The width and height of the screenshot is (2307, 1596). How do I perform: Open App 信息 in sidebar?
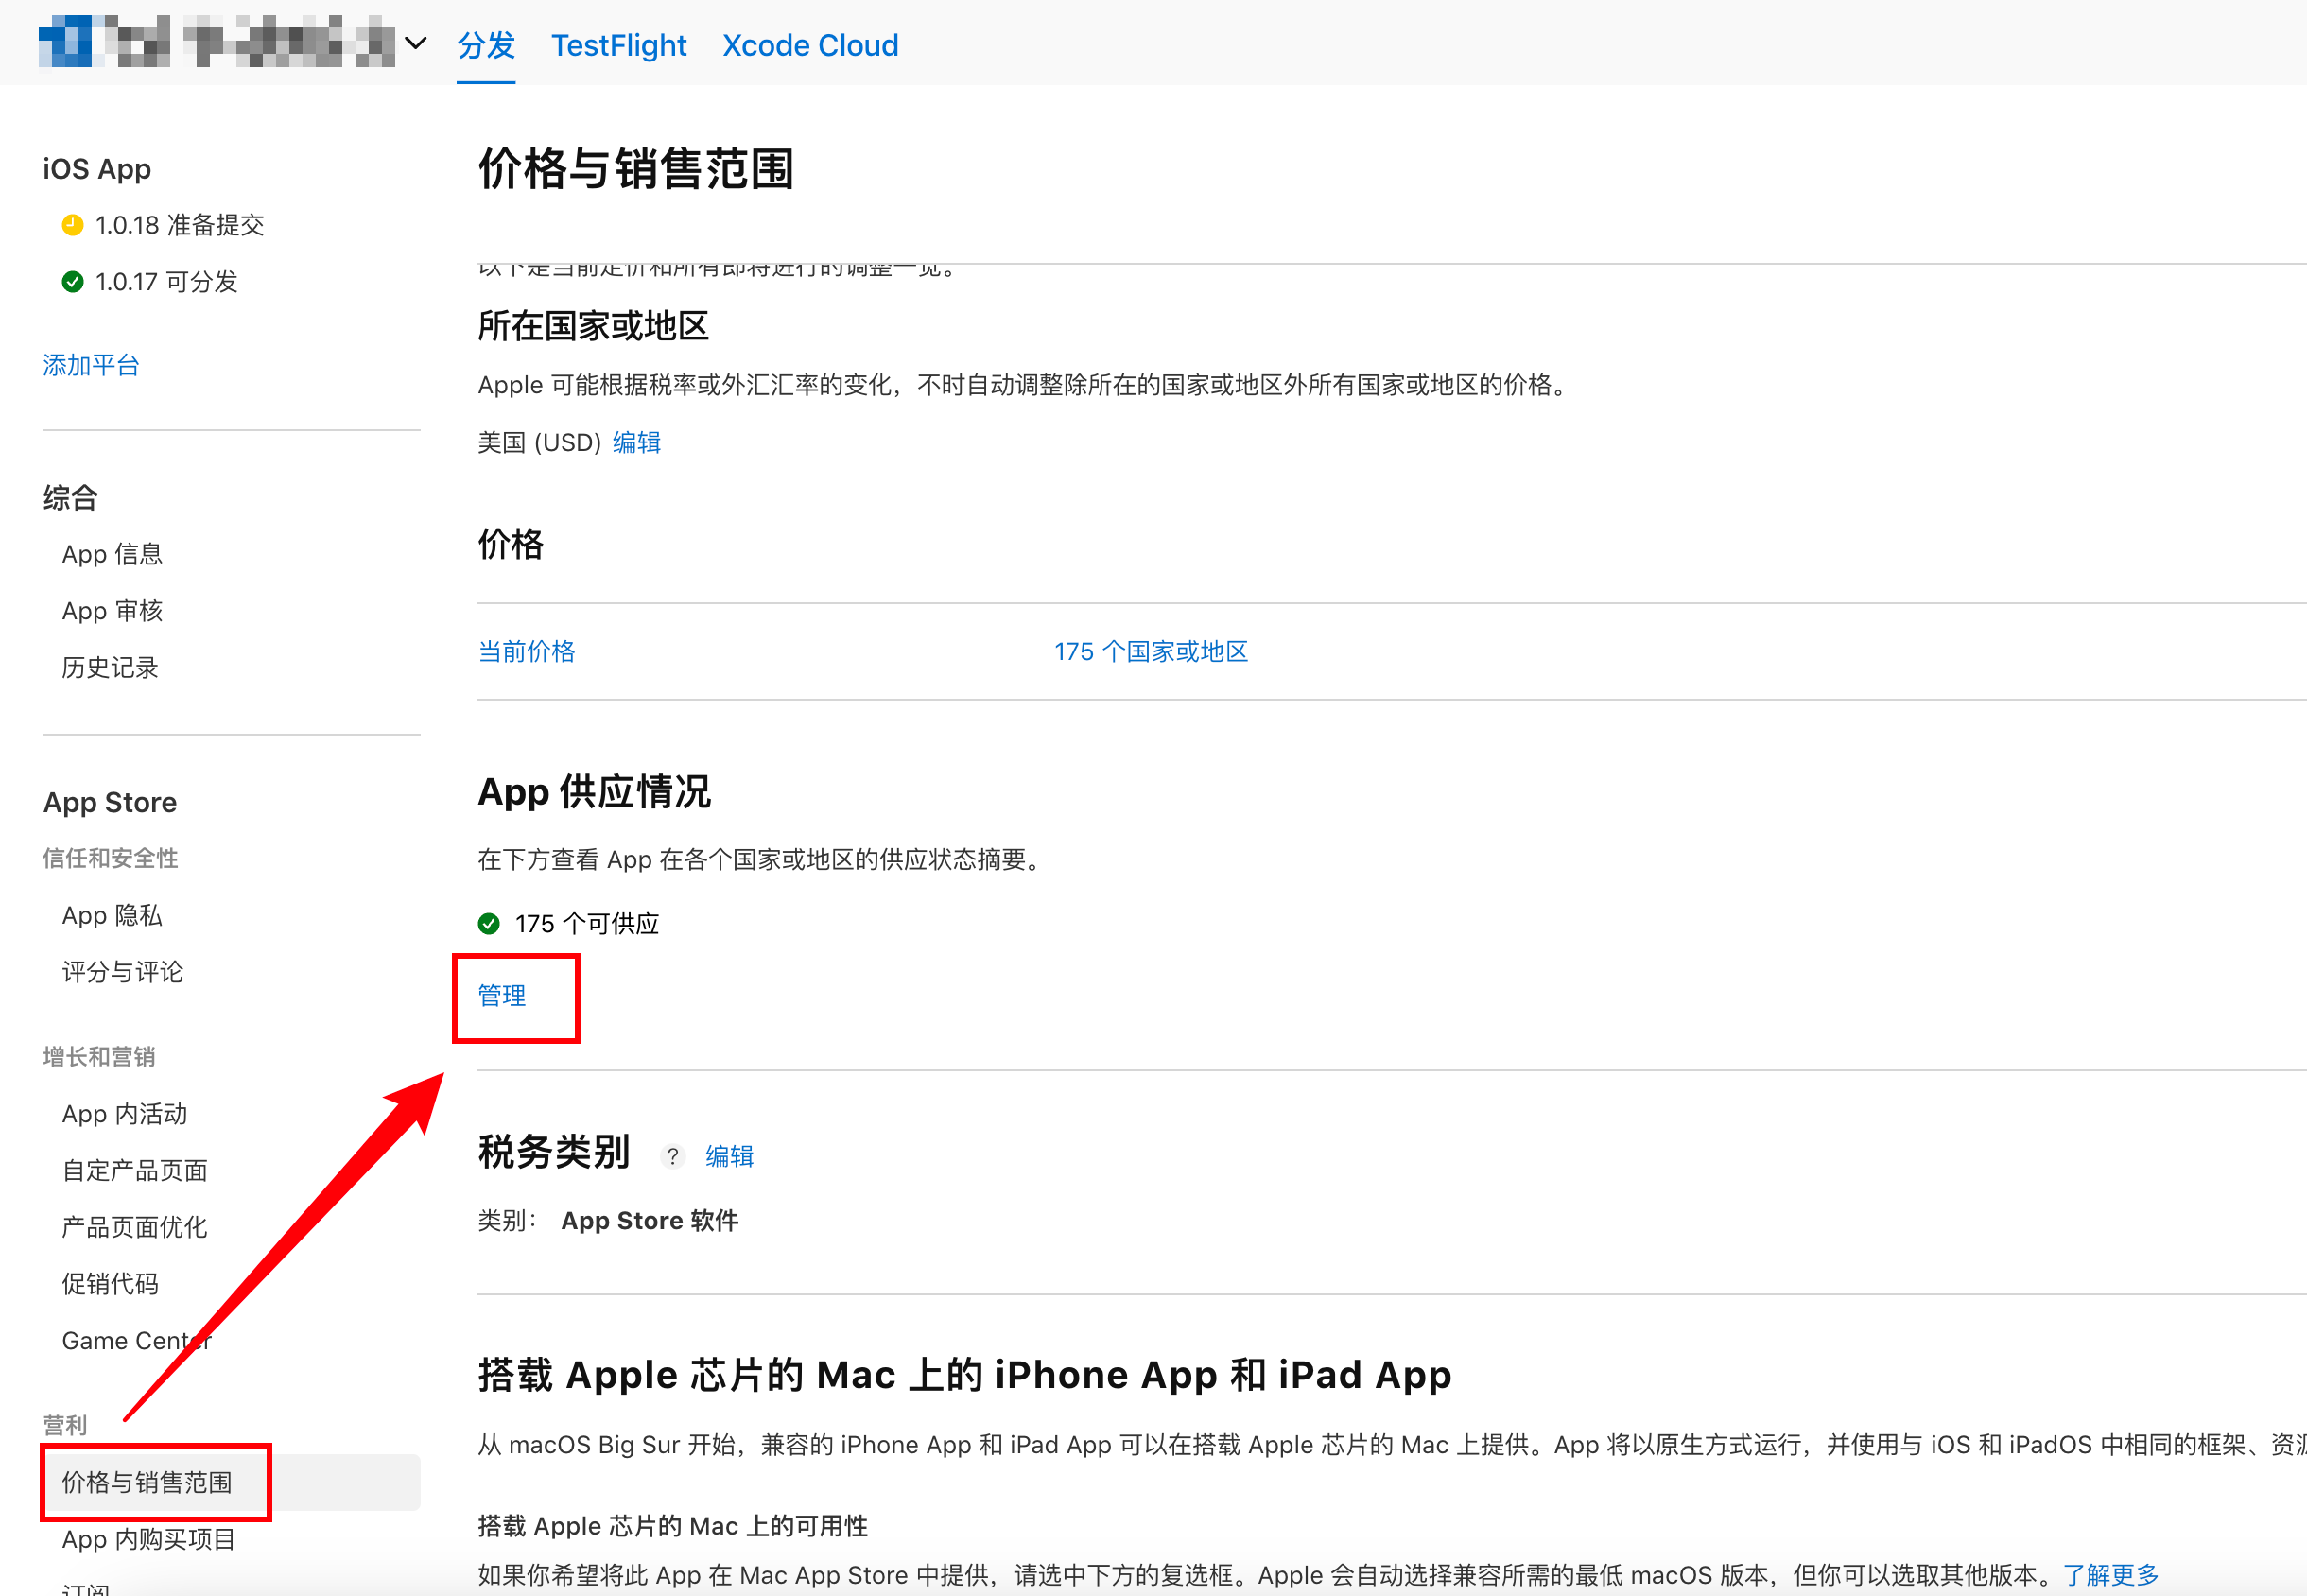tap(112, 554)
